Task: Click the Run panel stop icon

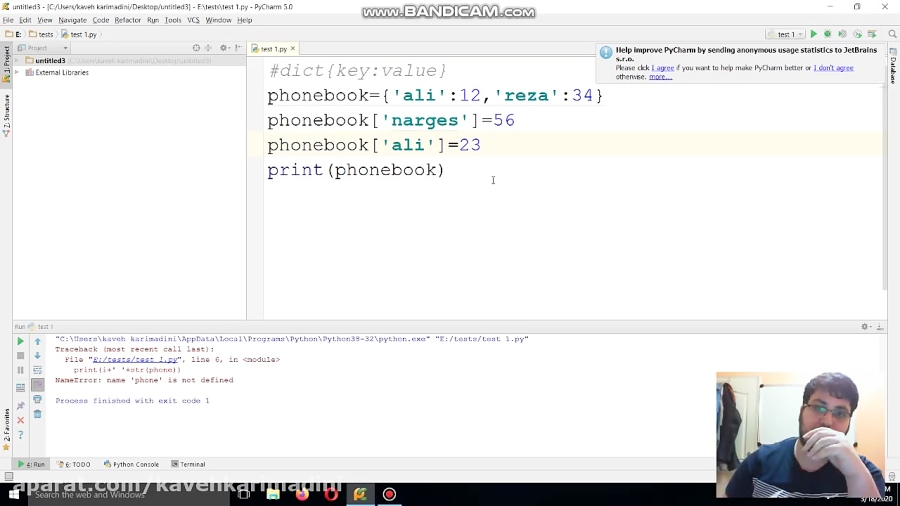Action: 20,356
